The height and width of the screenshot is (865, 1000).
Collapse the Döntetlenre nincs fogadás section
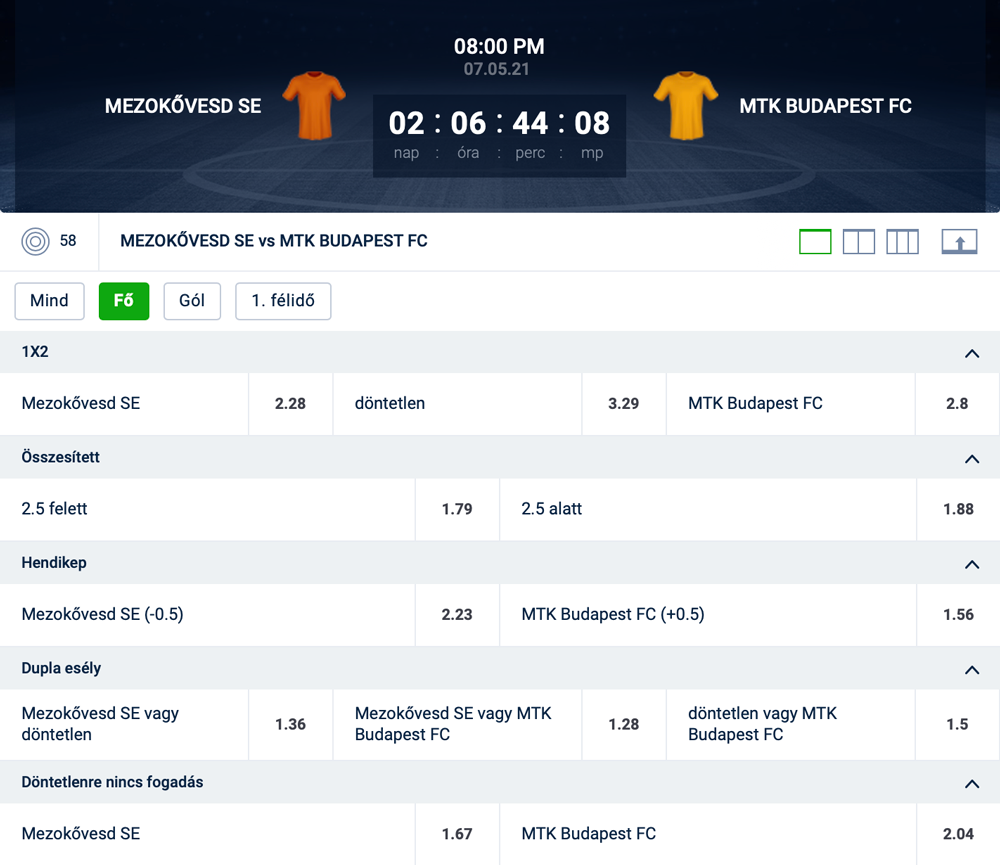[972, 783]
